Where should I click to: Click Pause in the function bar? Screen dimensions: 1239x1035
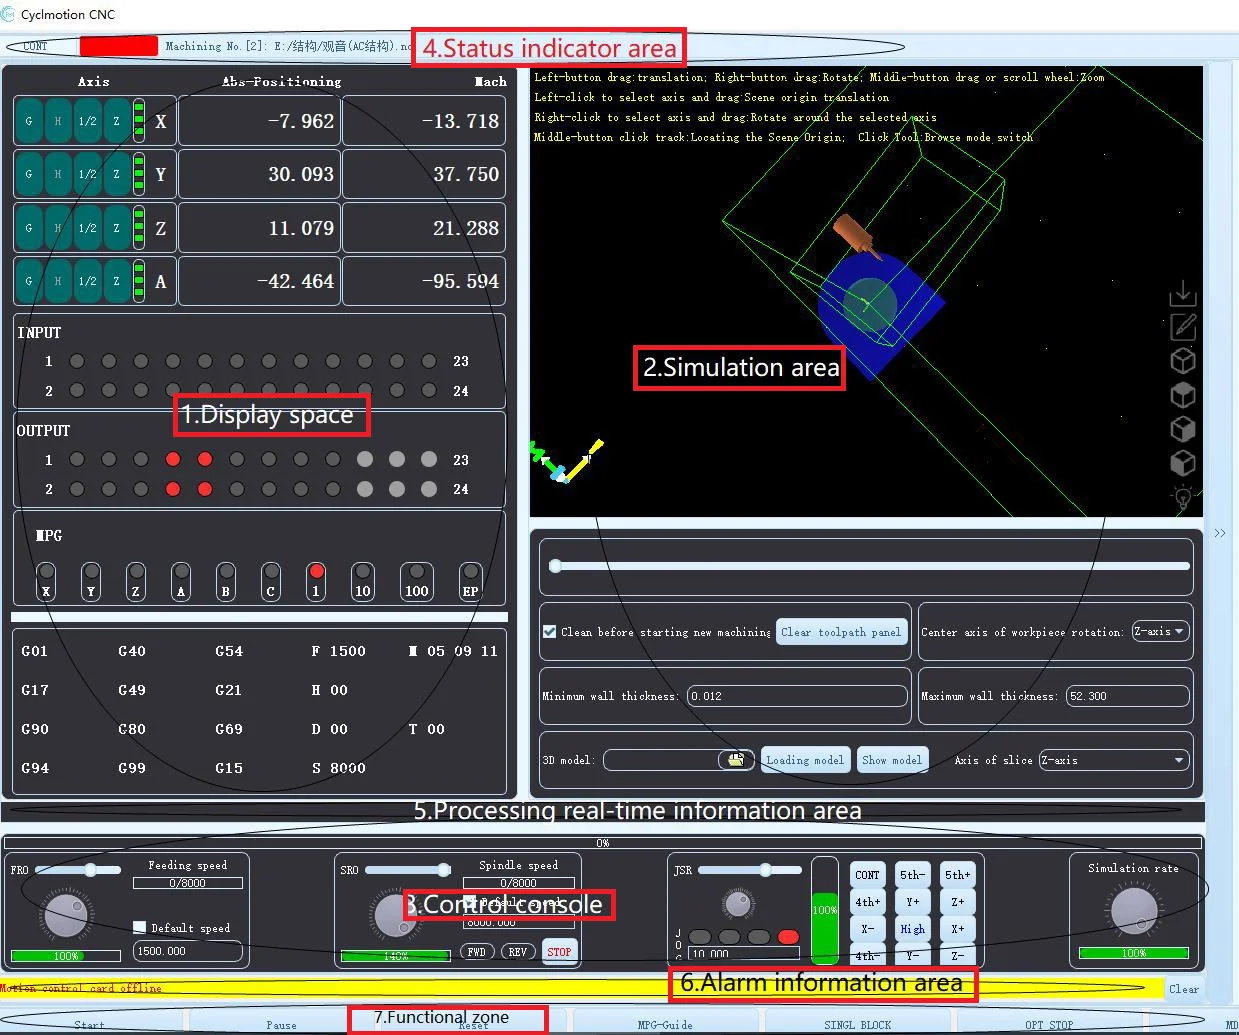281,1024
